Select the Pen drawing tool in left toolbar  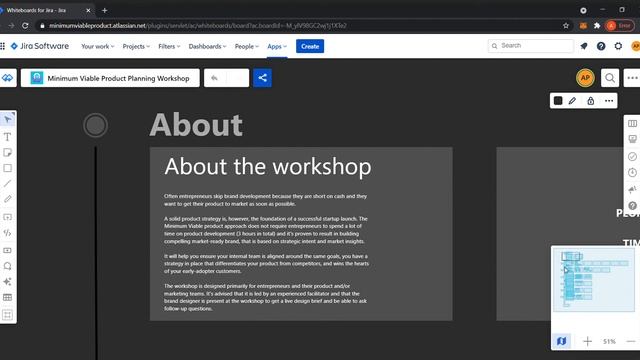point(7,199)
